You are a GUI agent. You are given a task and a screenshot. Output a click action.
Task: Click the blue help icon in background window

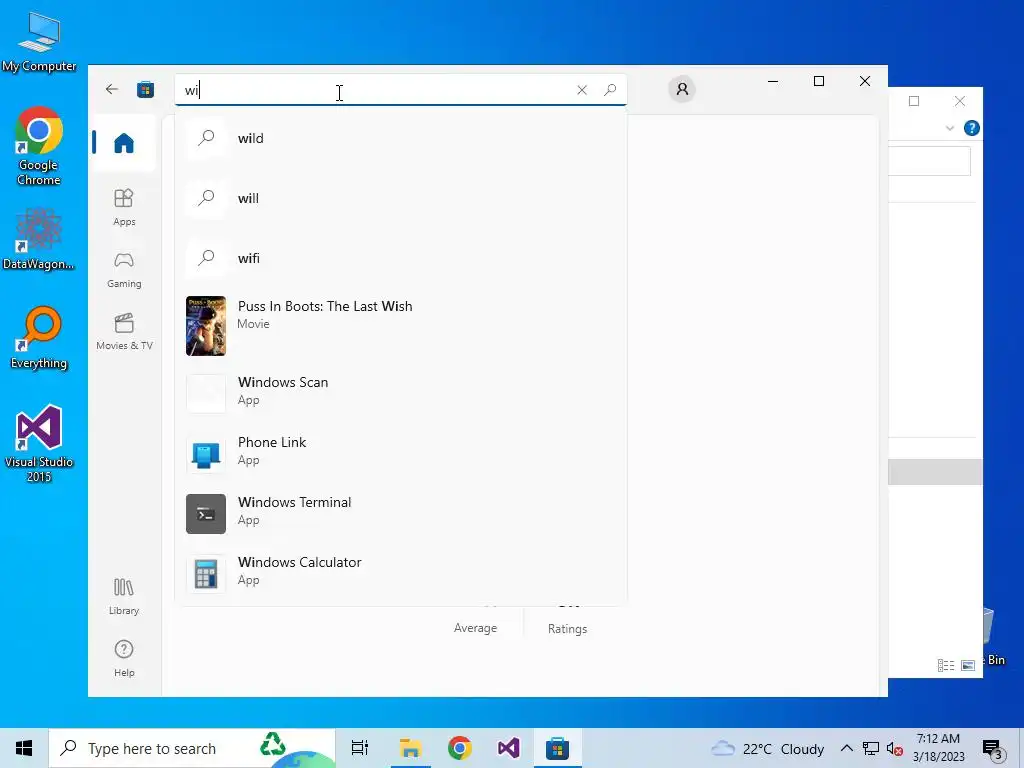point(972,128)
